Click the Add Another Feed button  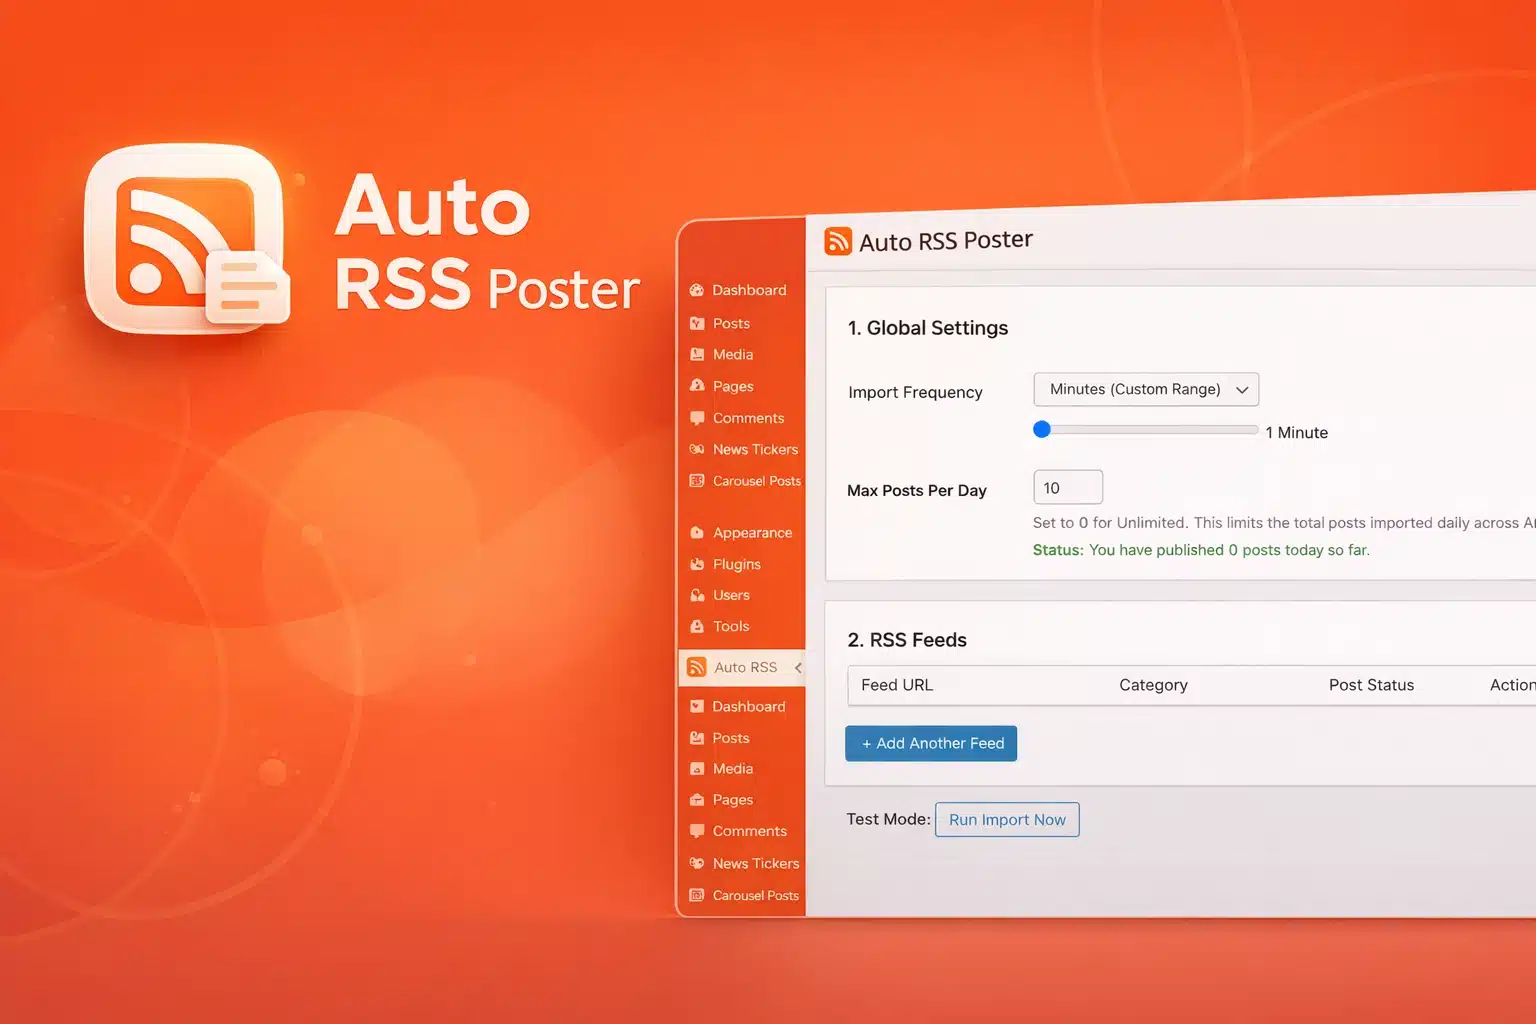coord(931,743)
